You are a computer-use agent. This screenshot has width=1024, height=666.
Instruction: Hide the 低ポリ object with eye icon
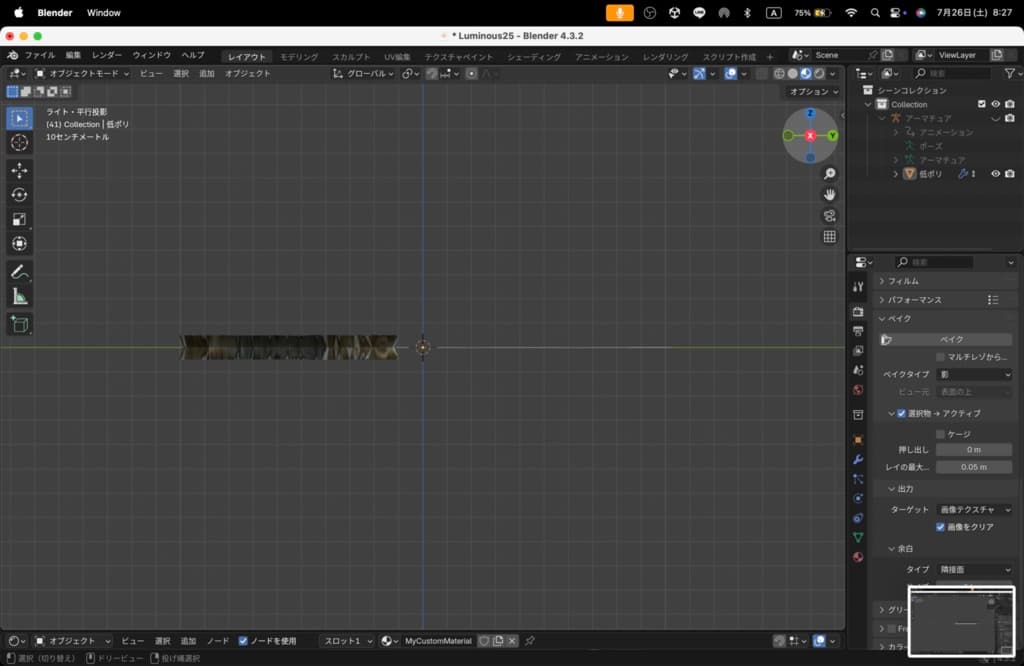tap(995, 174)
